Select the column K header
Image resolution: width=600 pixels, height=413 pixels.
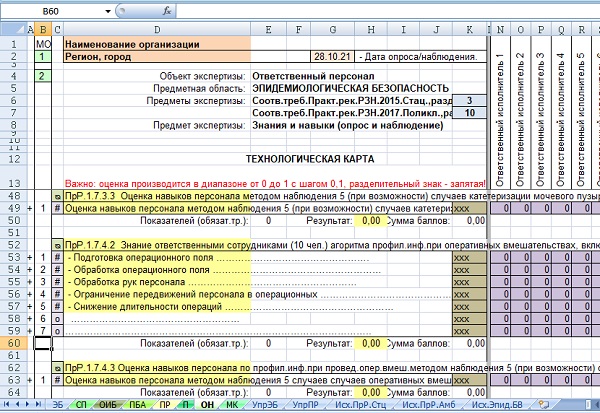click(x=470, y=30)
